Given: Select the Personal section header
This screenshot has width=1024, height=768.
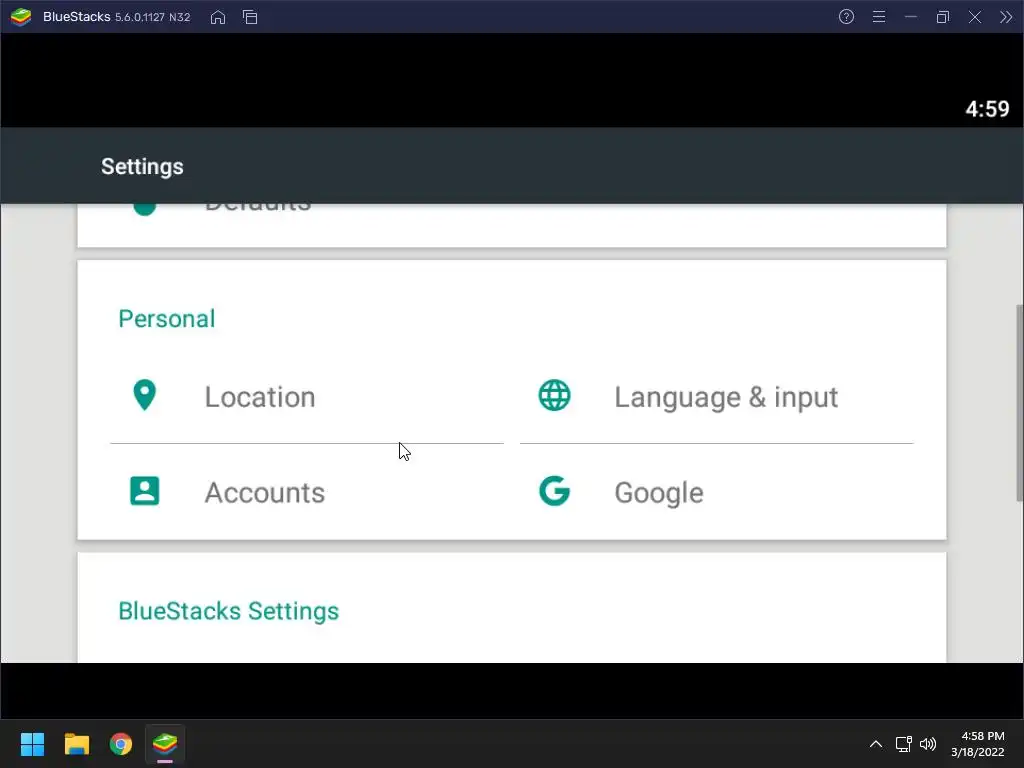Looking at the screenshot, I should click(x=167, y=319).
